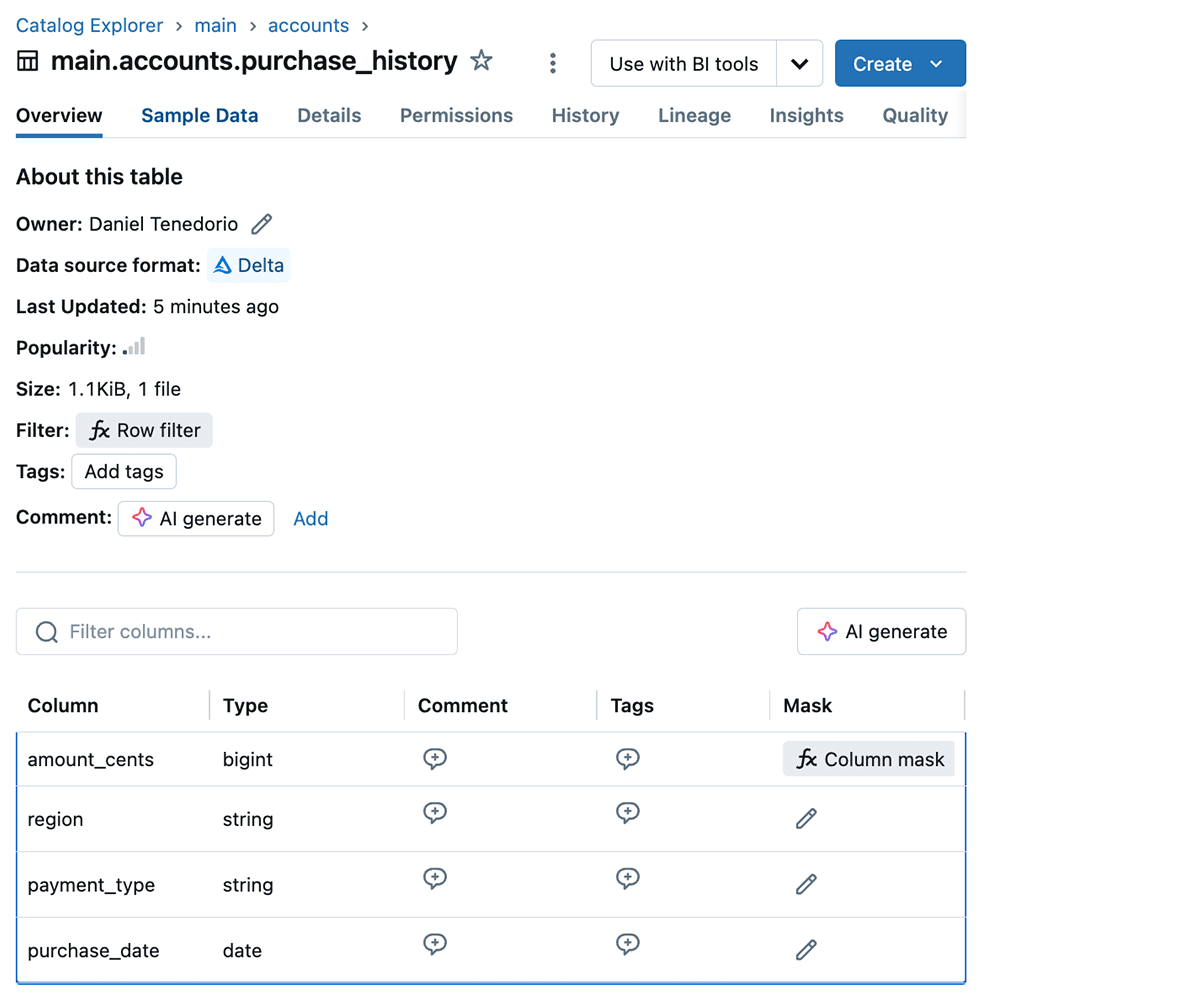Star the purchase_history table as favorite
The width and height of the screenshot is (1200, 997).
pyautogui.click(x=481, y=61)
